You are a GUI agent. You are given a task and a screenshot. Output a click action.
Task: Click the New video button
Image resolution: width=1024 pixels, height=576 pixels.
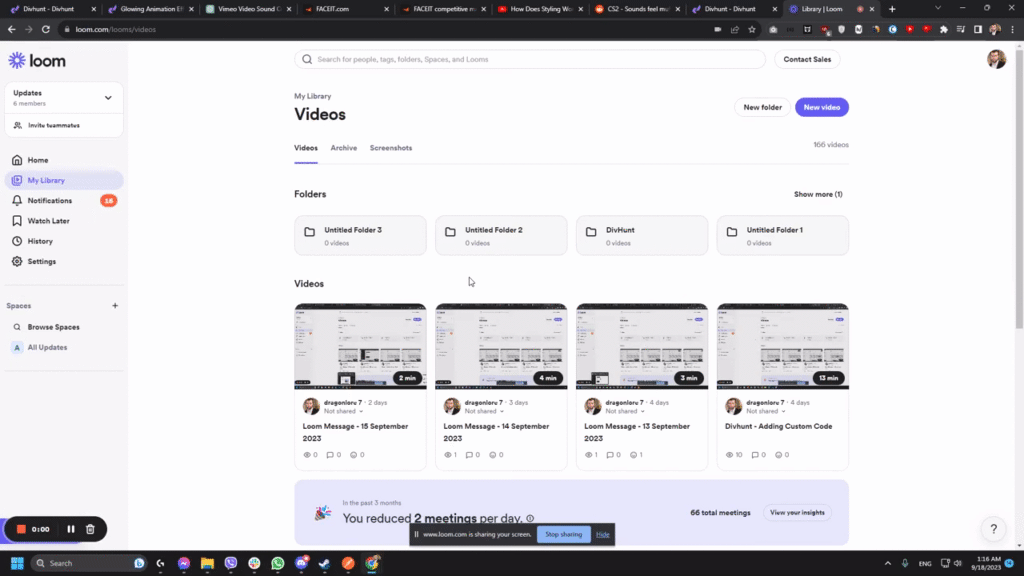coord(822,107)
